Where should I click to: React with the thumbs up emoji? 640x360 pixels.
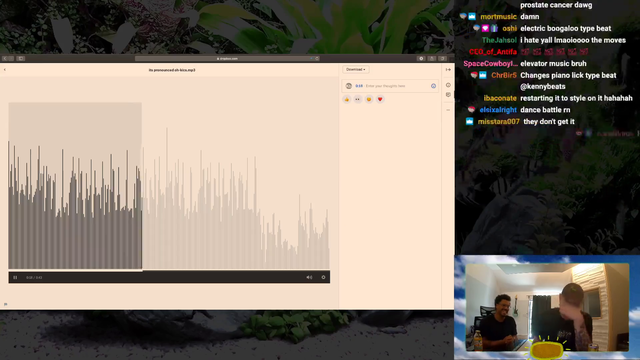click(x=347, y=99)
